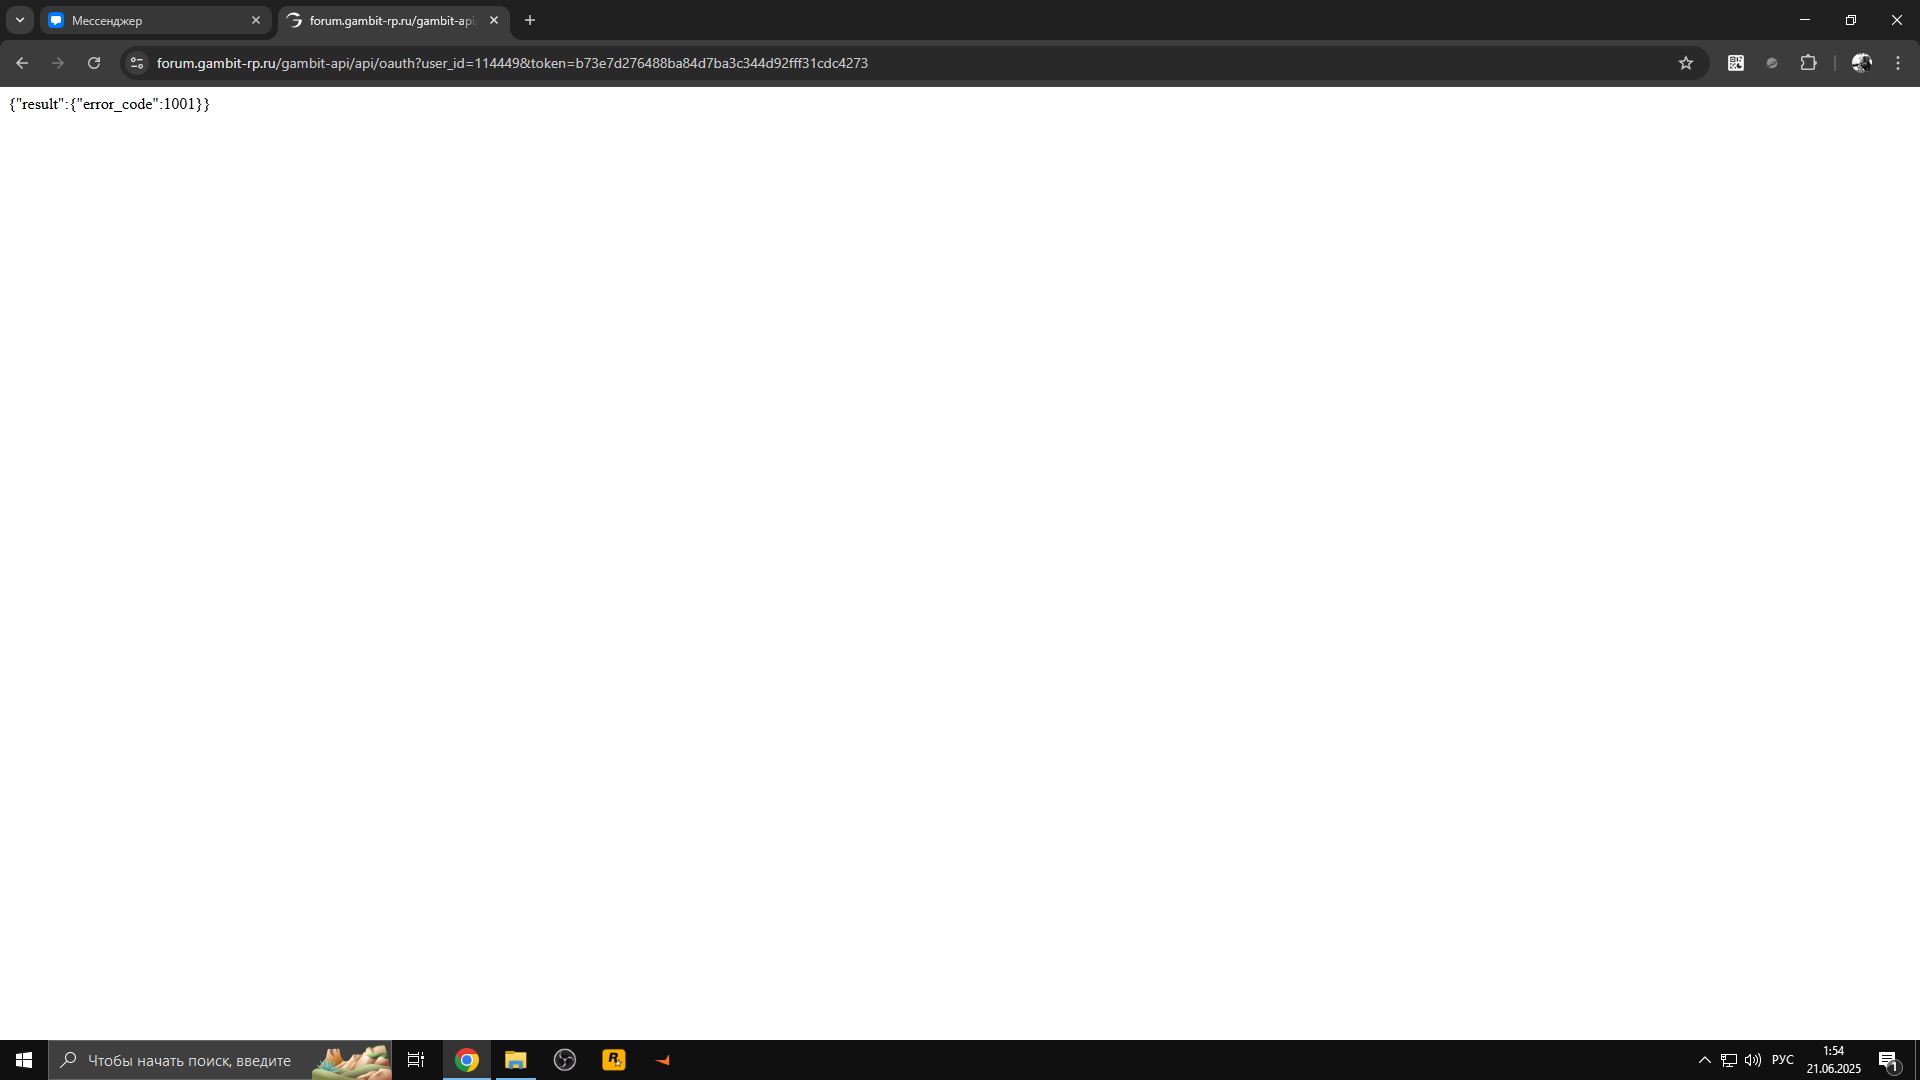The height and width of the screenshot is (1080, 1920).
Task: Open the Extensions puzzle menu
Action: point(1809,63)
